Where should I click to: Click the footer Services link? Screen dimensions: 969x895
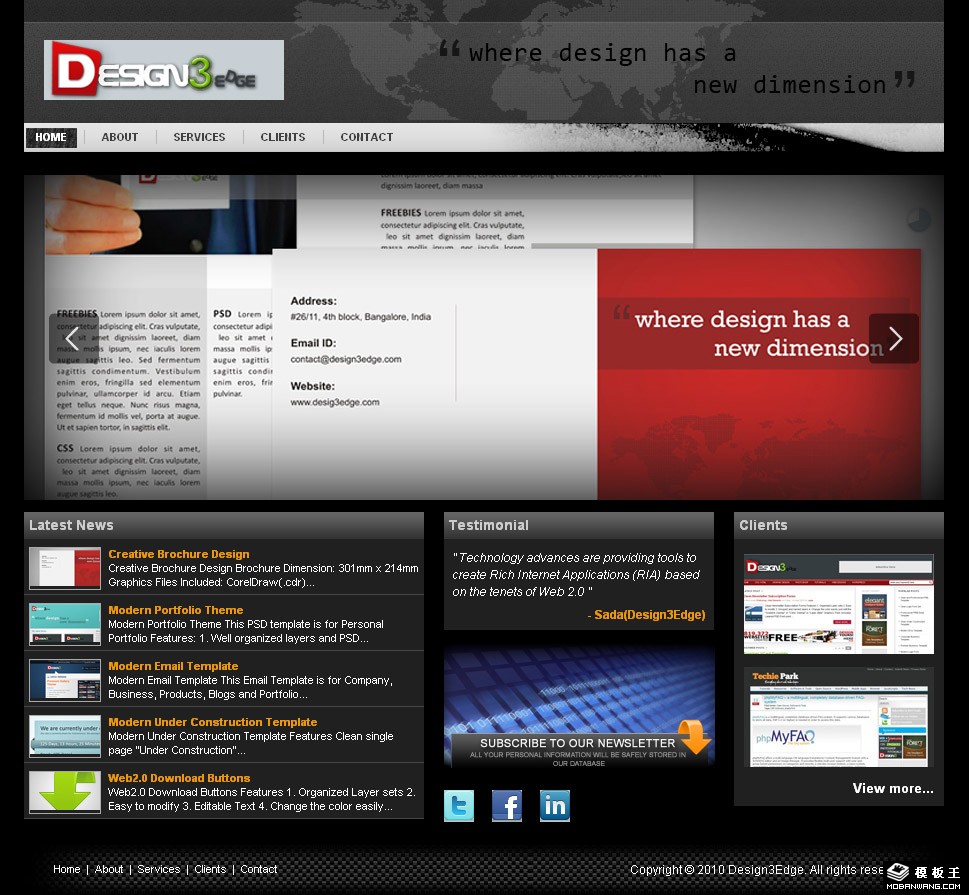[x=159, y=869]
